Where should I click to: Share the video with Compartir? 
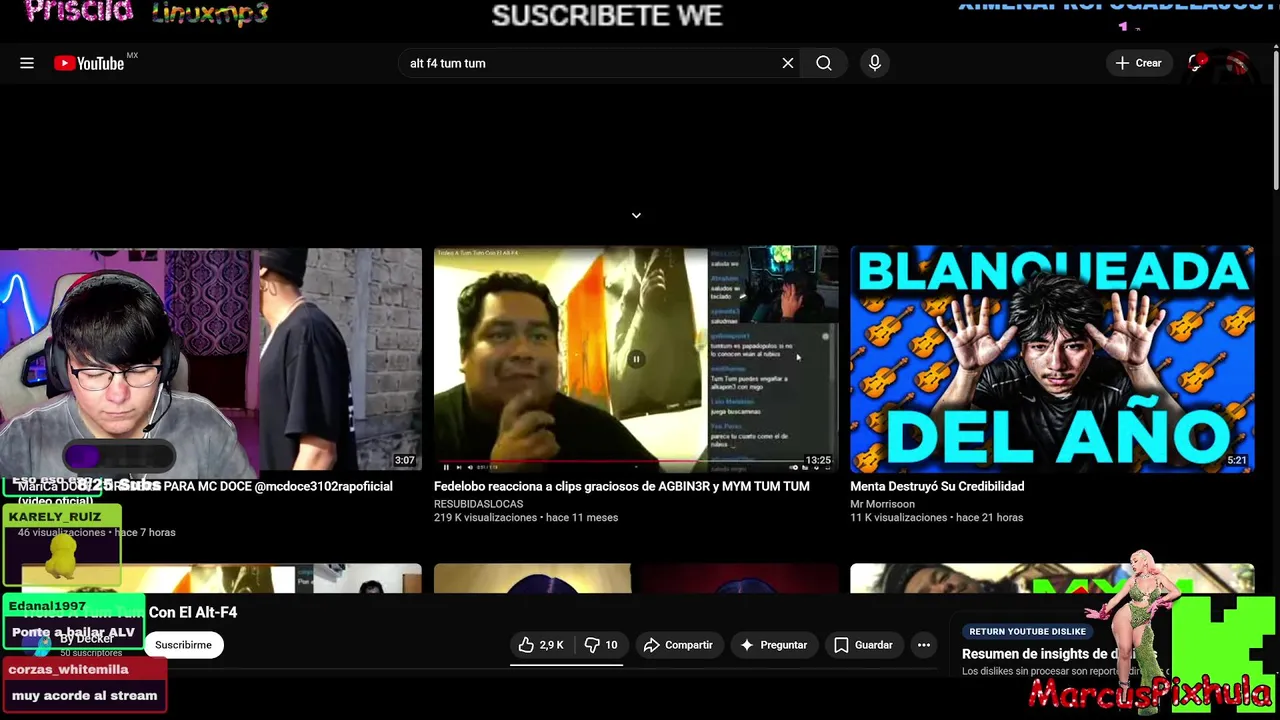click(678, 645)
